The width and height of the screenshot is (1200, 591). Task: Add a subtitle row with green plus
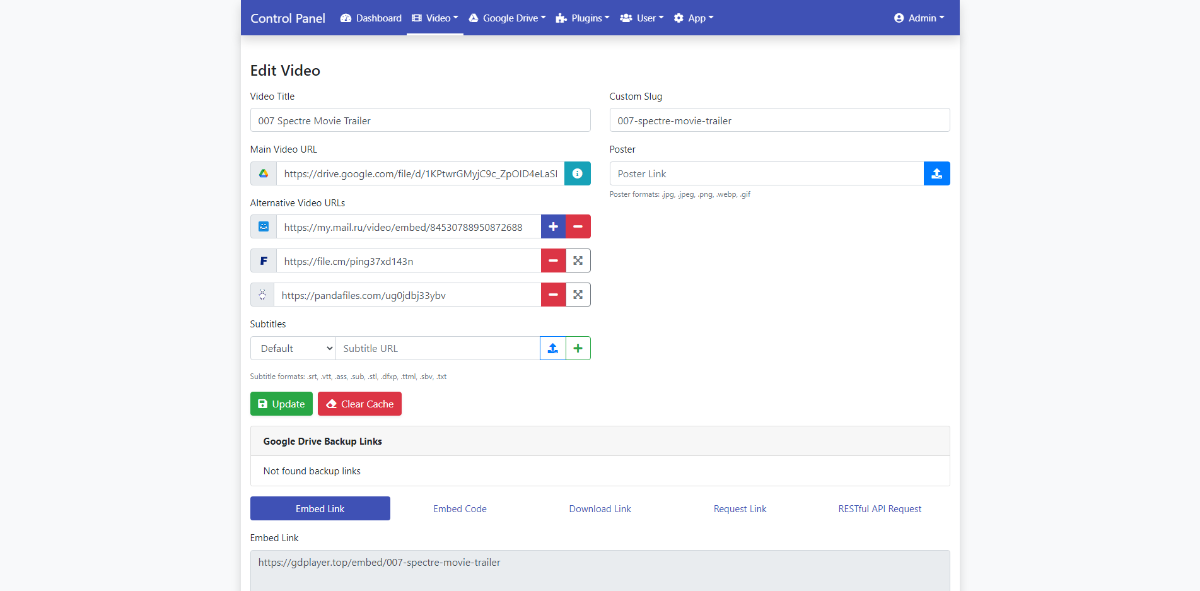click(x=578, y=348)
